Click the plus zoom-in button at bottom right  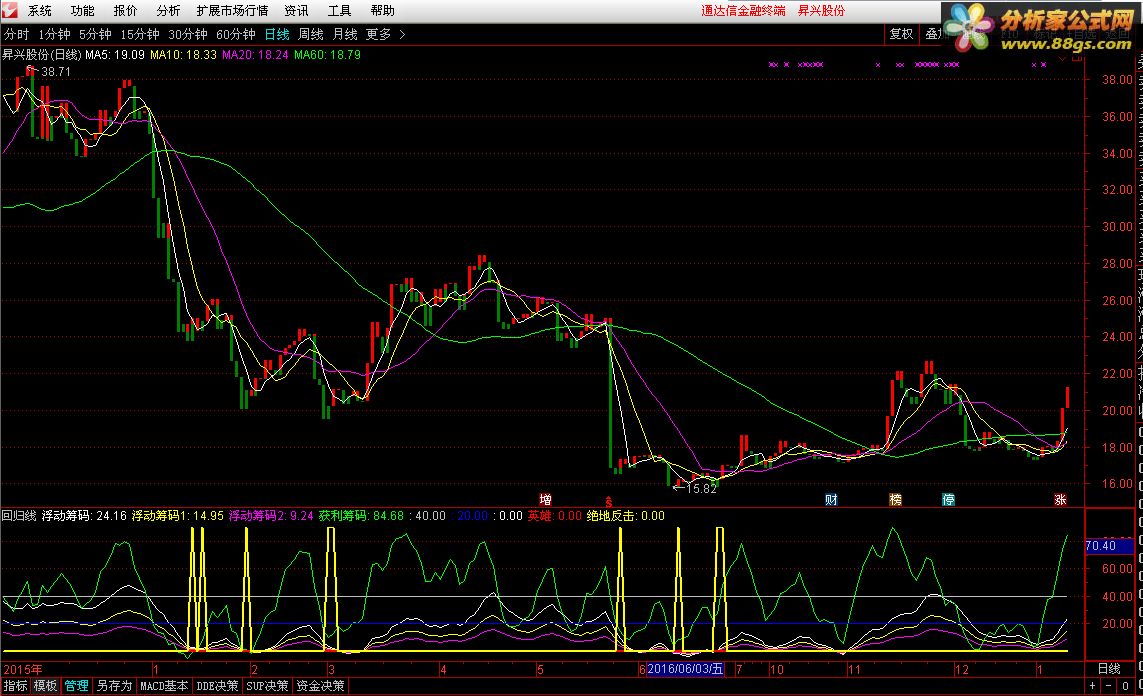click(x=1092, y=686)
